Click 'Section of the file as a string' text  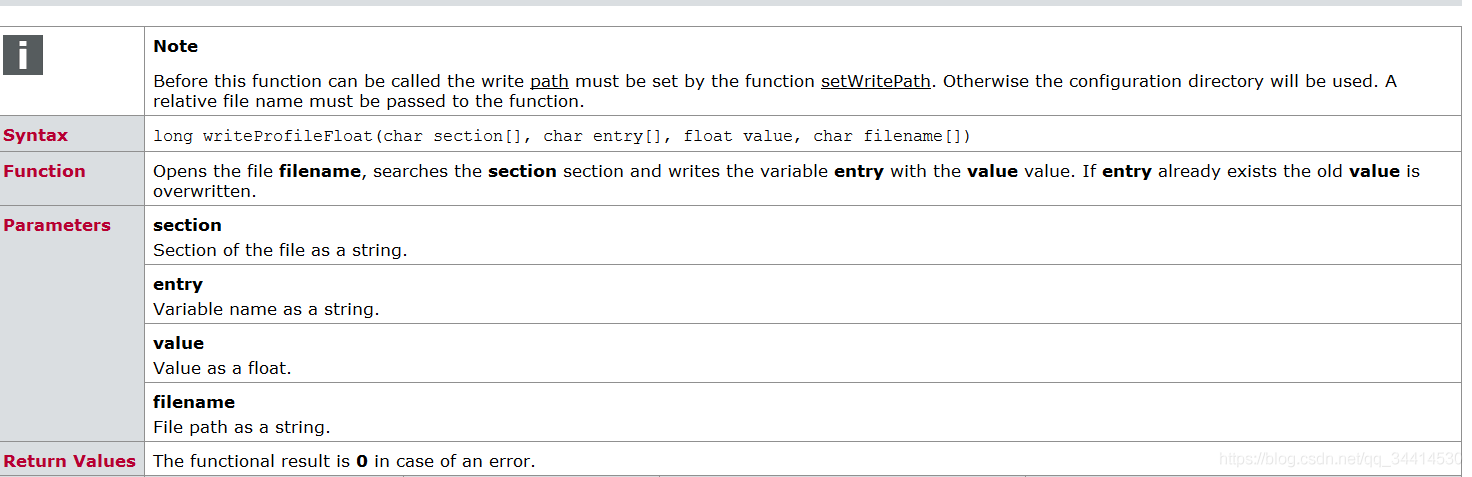[x=280, y=250]
